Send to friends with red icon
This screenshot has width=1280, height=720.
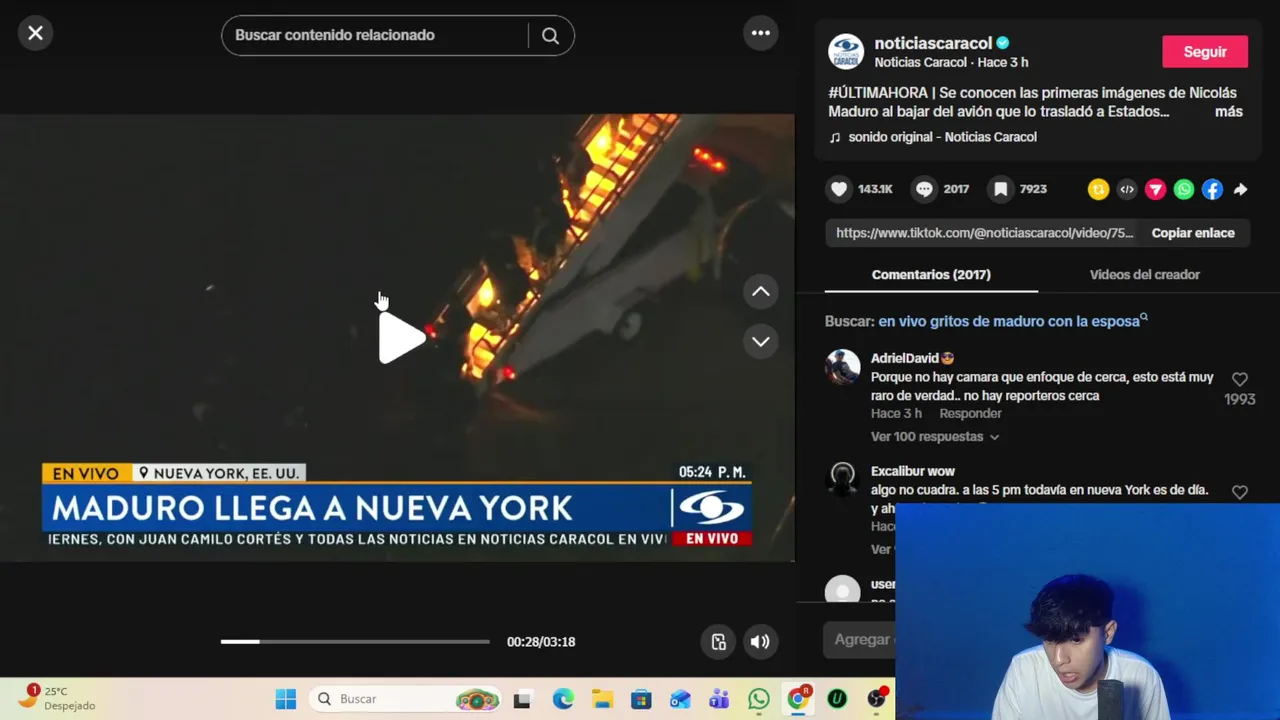click(1155, 189)
